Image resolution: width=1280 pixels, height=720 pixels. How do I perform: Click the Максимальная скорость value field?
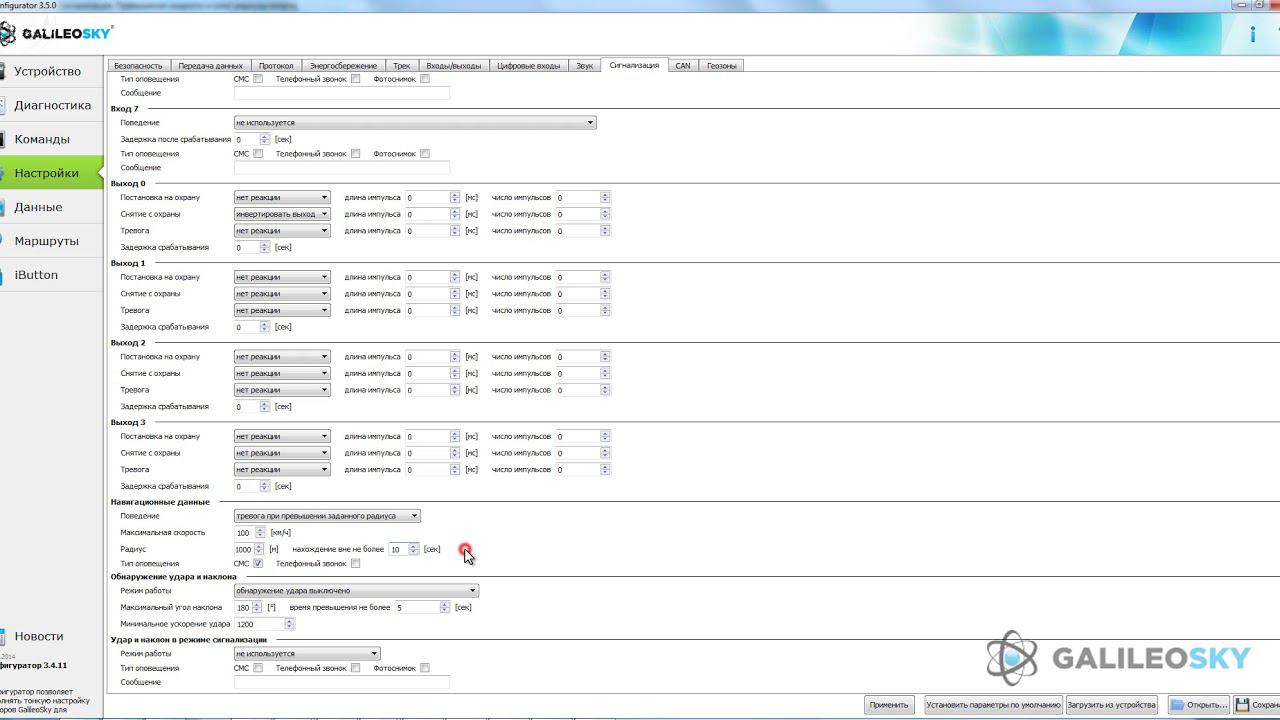(244, 533)
